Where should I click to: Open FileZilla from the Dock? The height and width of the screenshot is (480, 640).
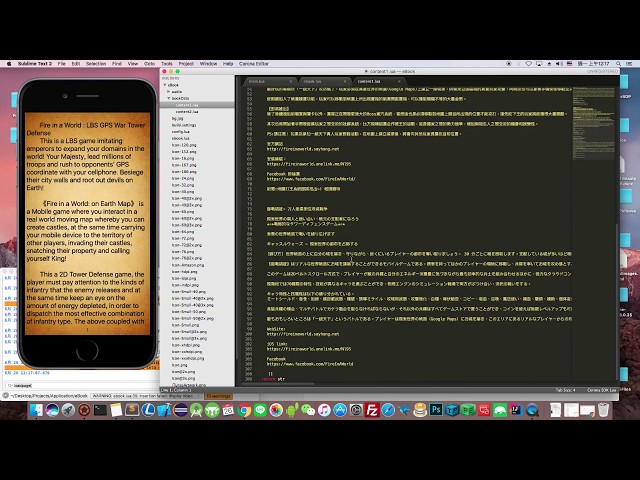[372, 410]
